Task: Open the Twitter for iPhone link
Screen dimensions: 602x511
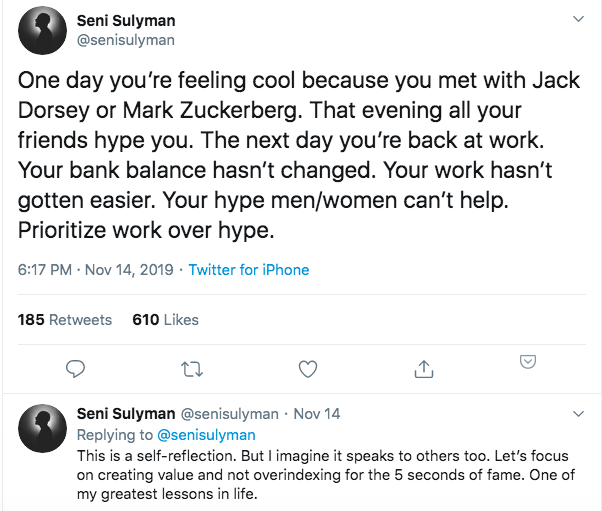Action: [x=249, y=270]
